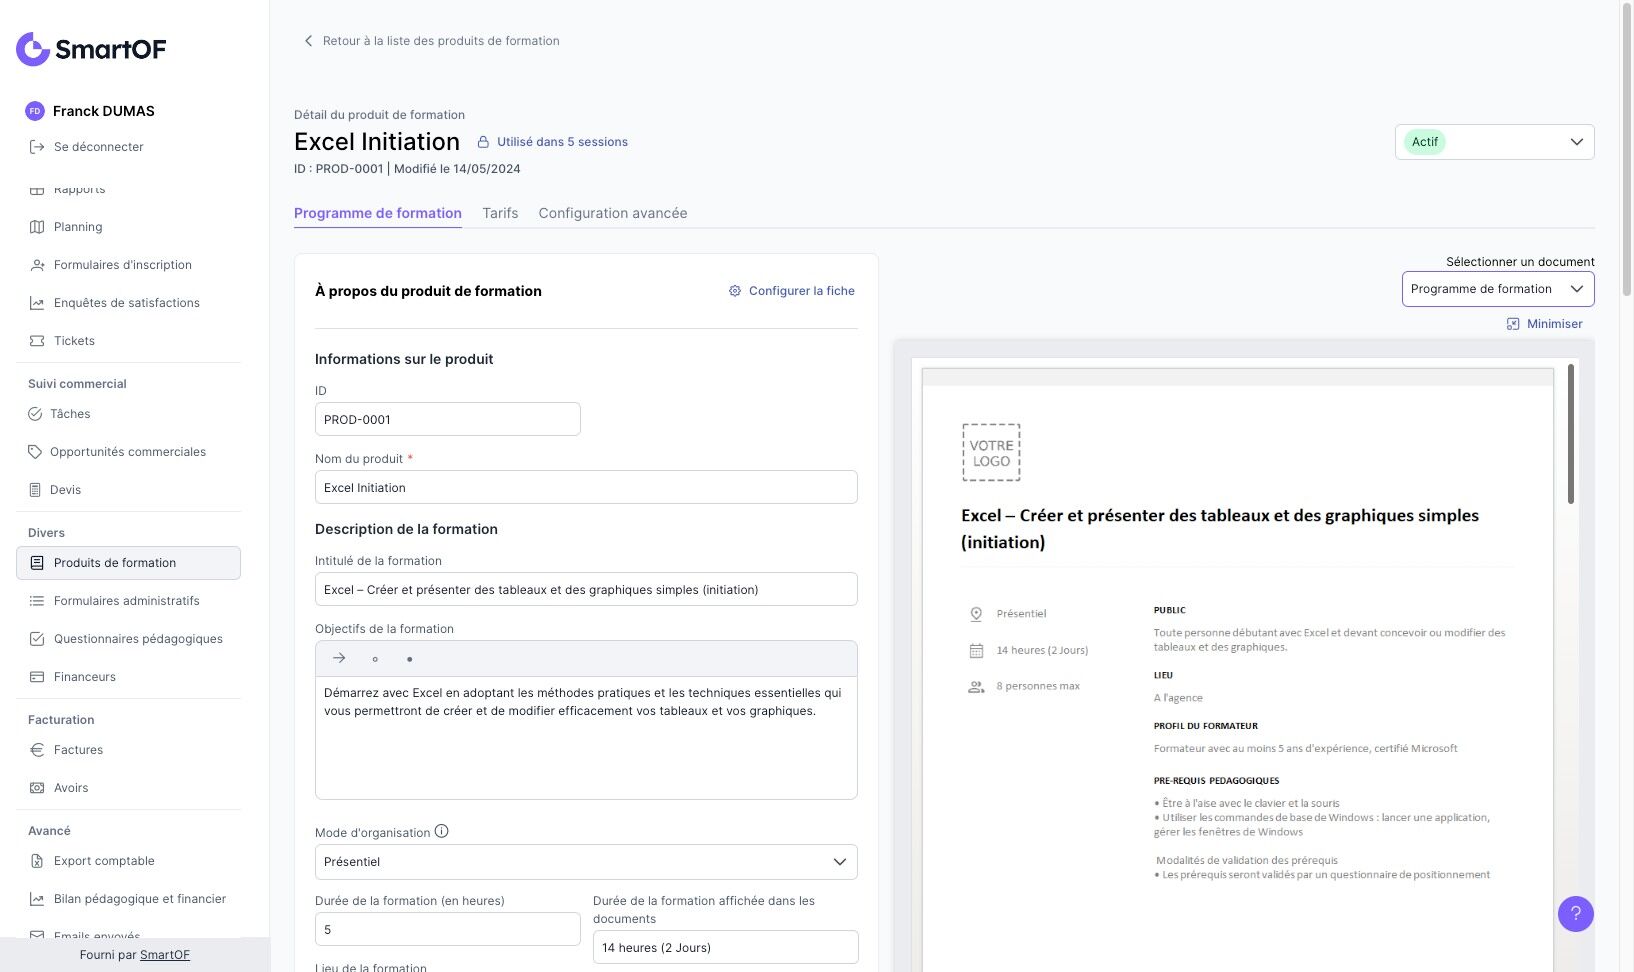The image size is (1634, 972).
Task: Click the 'Détail du produit de formation' label
Action: 379,115
